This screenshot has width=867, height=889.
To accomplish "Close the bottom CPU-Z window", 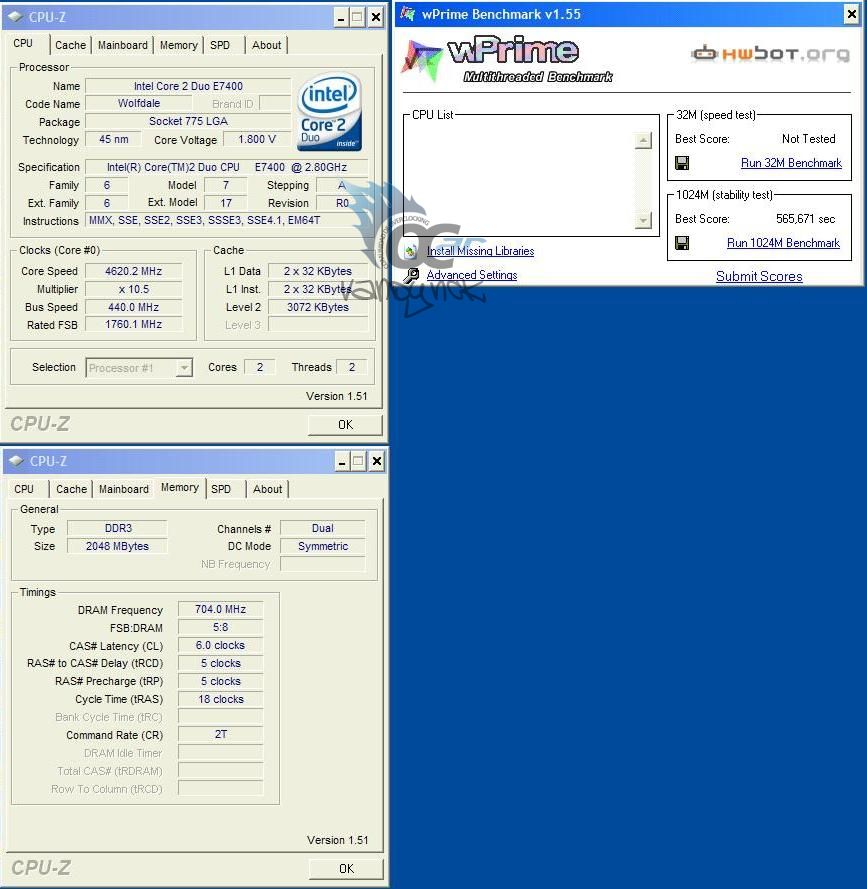I will (377, 462).
